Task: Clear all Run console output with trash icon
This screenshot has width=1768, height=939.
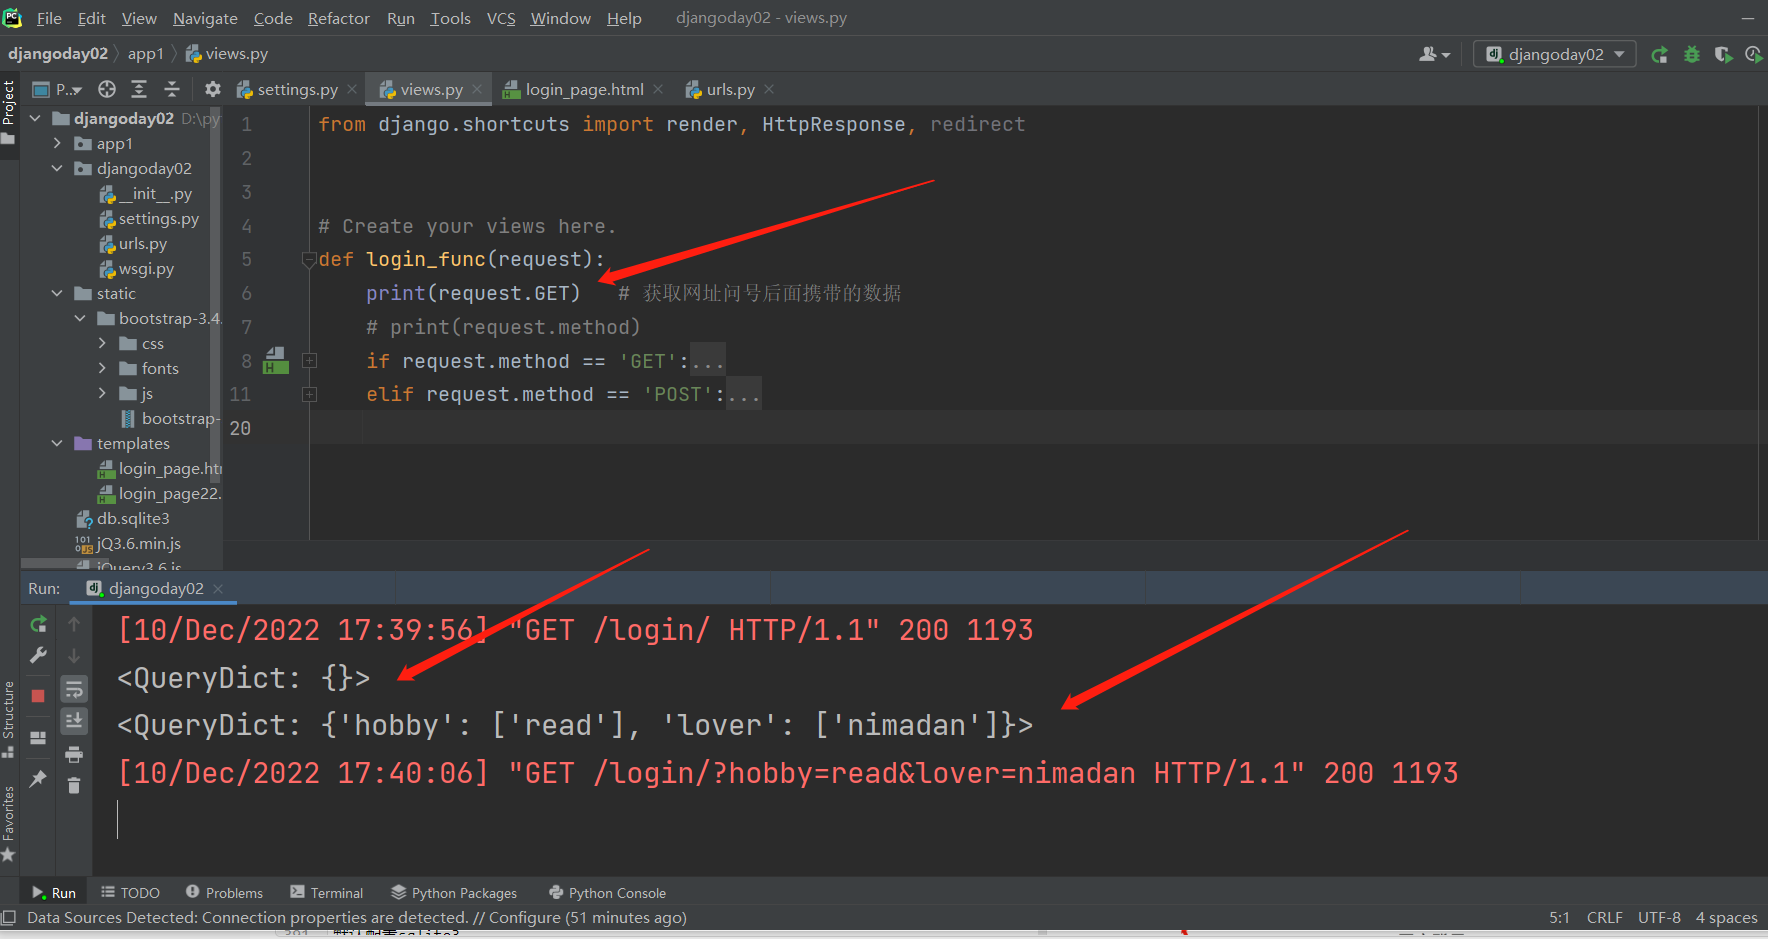Action: pos(74,786)
